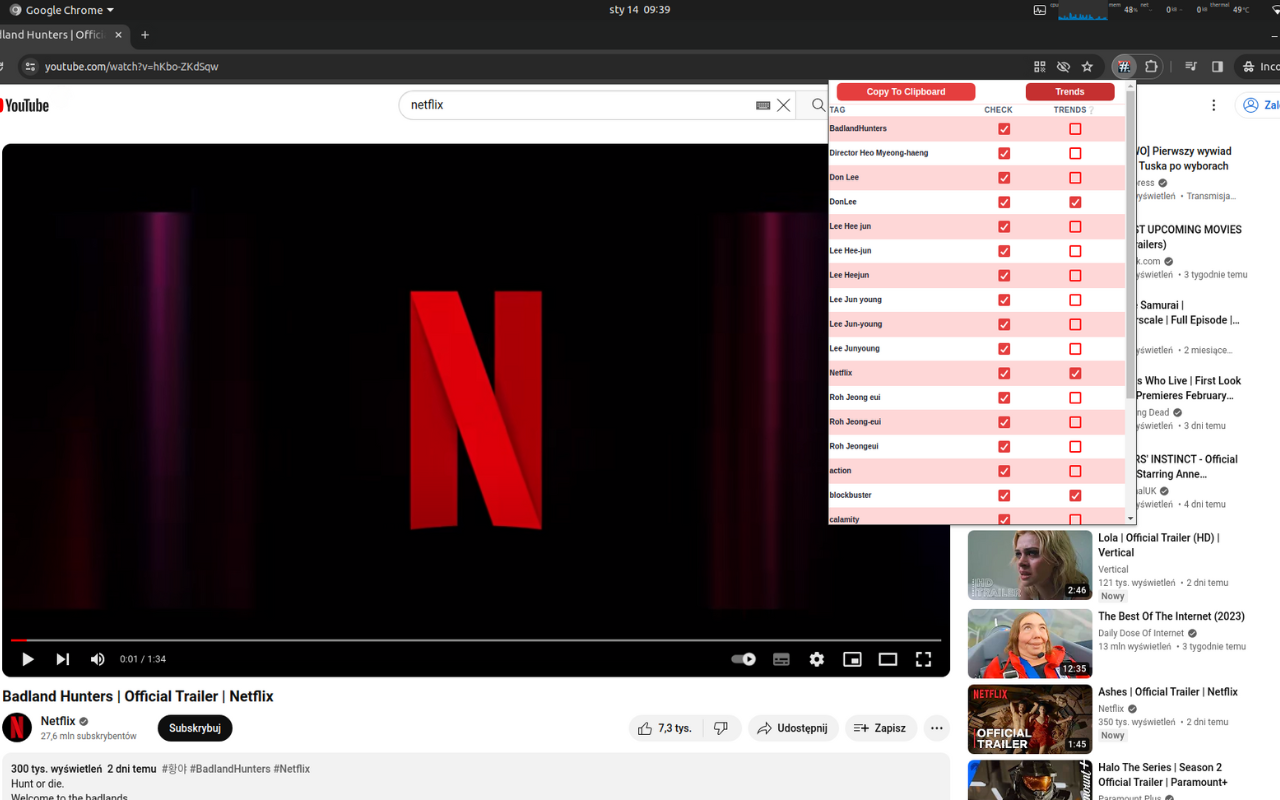
Task: Toggle the Chrome side panel icon
Action: pyautogui.click(x=1217, y=67)
